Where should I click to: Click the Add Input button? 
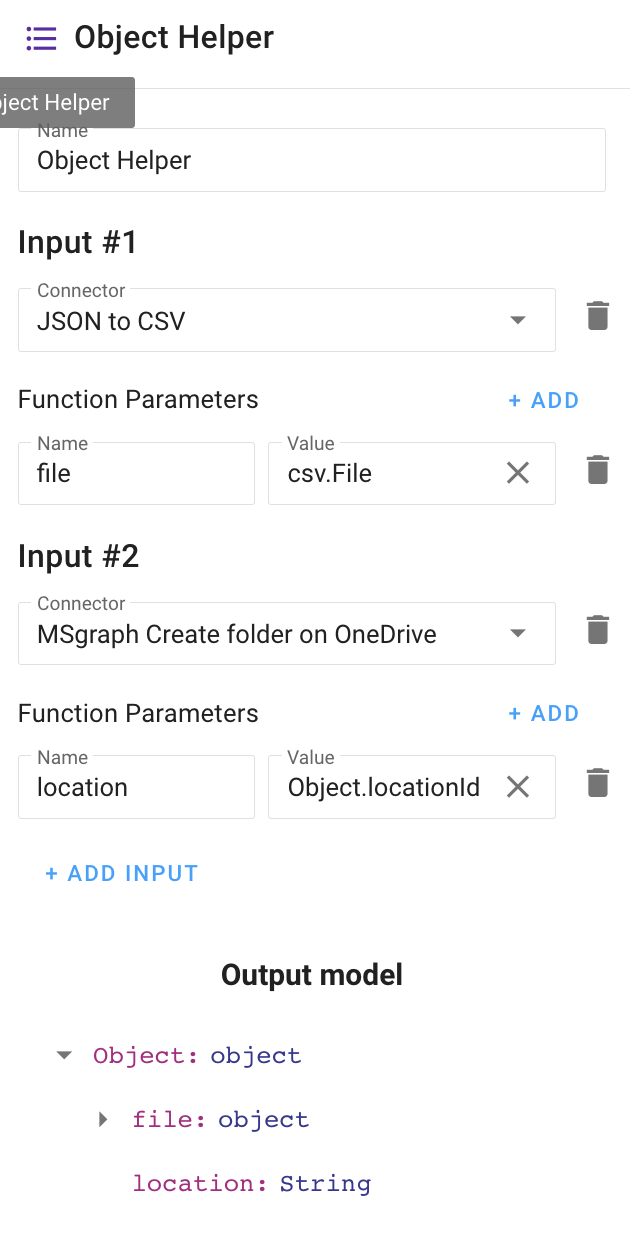coord(122,874)
